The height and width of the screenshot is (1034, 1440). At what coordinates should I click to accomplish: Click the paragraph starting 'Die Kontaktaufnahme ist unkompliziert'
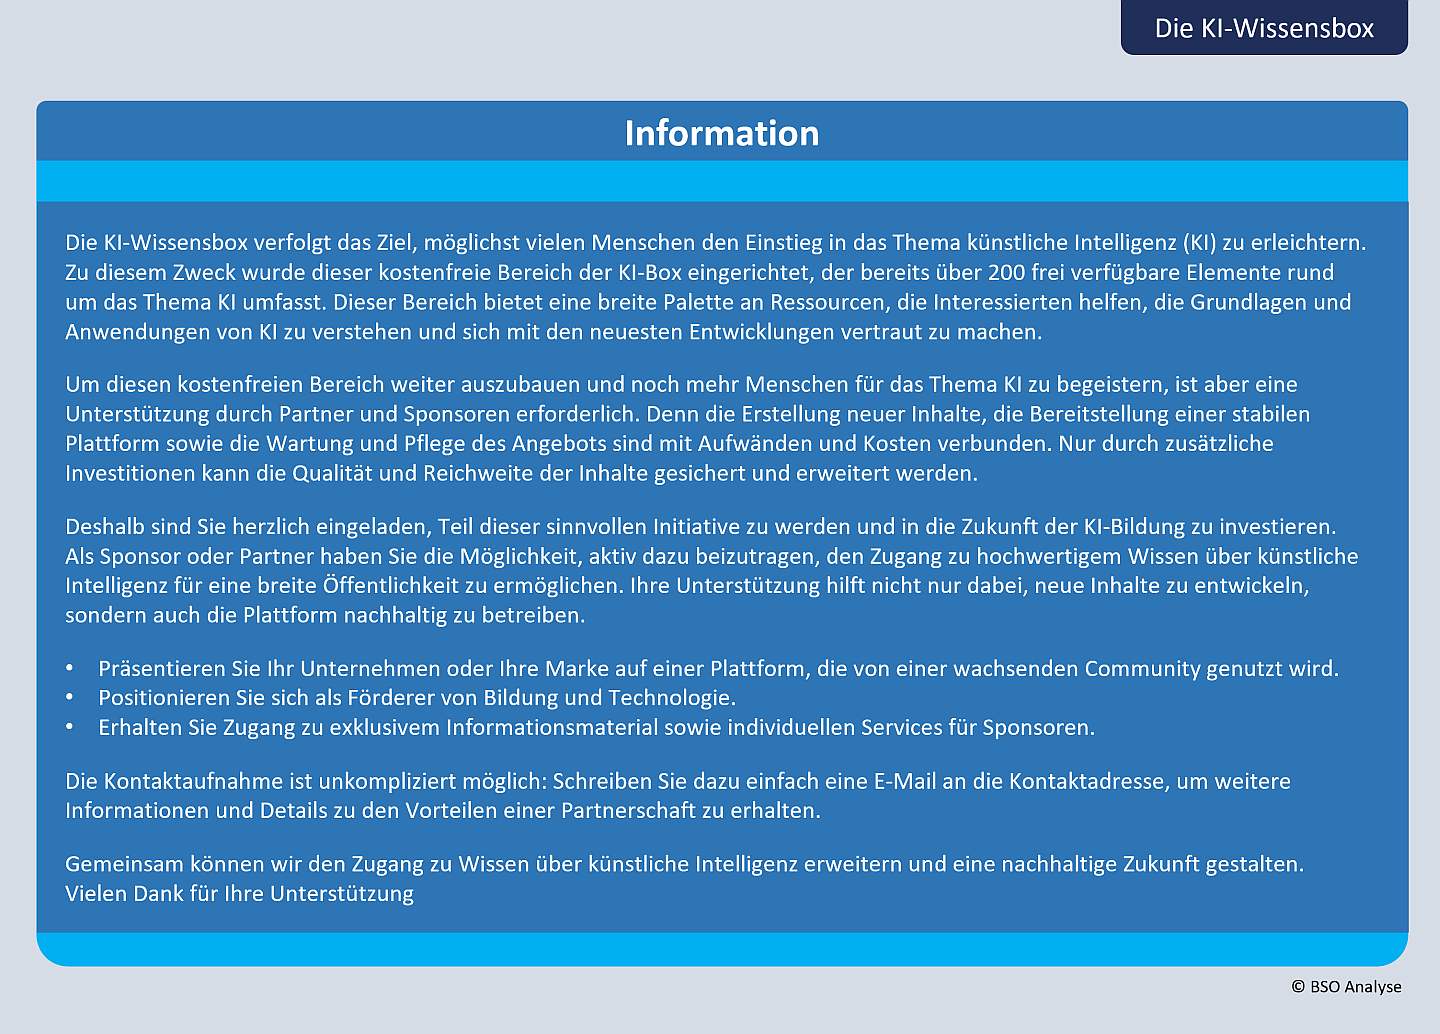point(678,796)
